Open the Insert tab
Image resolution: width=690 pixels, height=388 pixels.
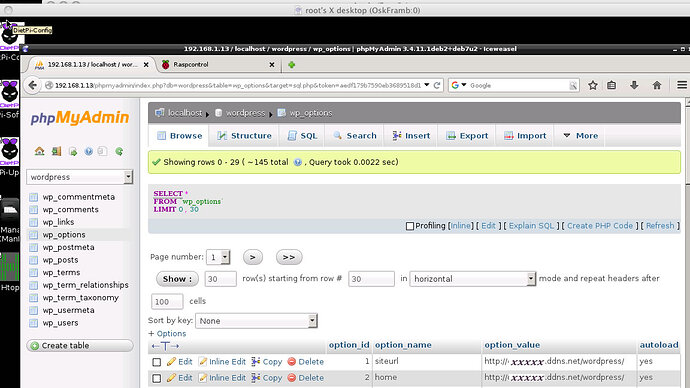coord(411,135)
